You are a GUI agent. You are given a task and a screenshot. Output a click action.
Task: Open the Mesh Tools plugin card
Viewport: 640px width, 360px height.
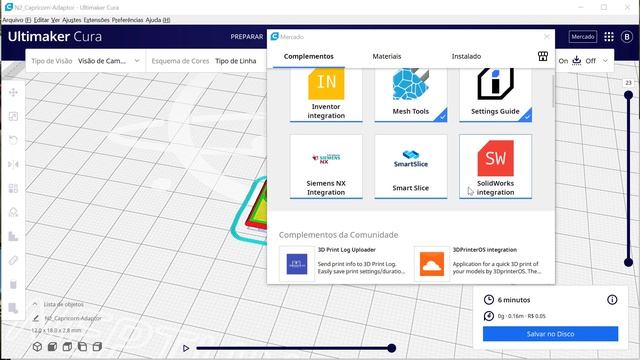coord(411,95)
